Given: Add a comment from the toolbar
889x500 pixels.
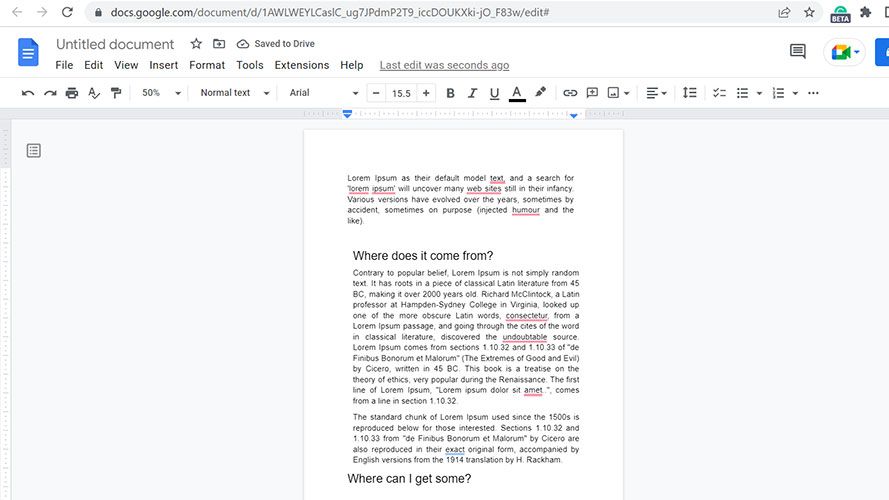Looking at the screenshot, I should (x=592, y=93).
